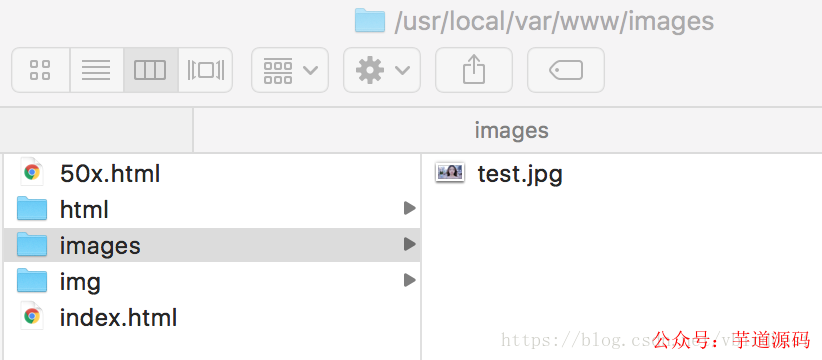Open the item arrangement dropdown
This screenshot has height=360, width=822.
coord(290,70)
